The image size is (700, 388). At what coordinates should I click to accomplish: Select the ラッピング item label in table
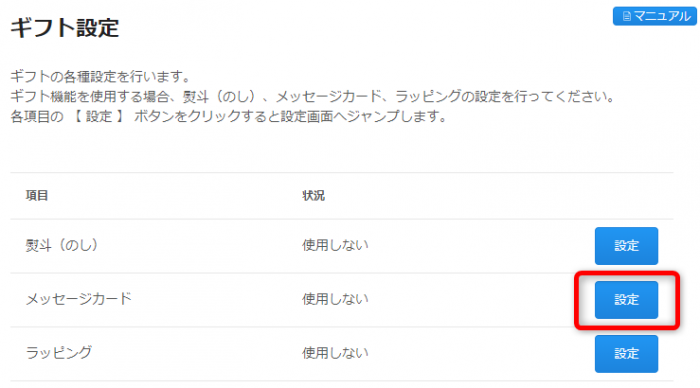pyautogui.click(x=59, y=353)
